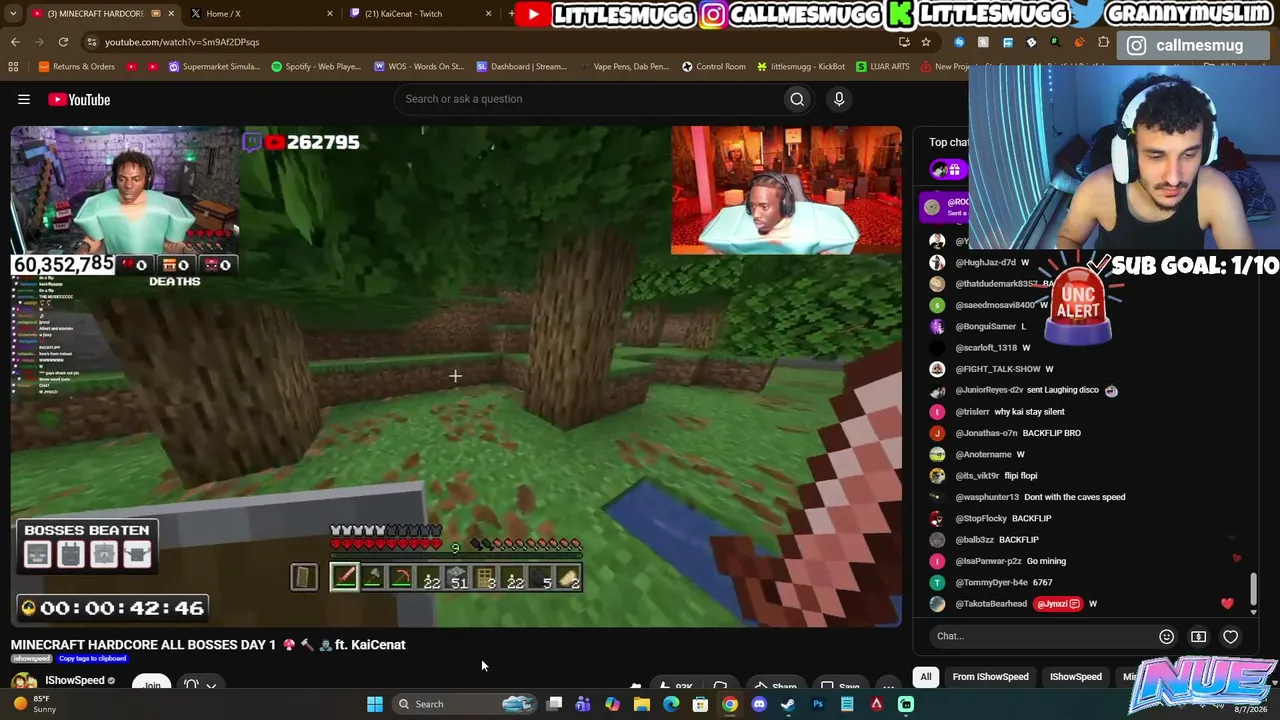
Task: Launch Microsoft Edge from the taskbar
Action: point(671,704)
